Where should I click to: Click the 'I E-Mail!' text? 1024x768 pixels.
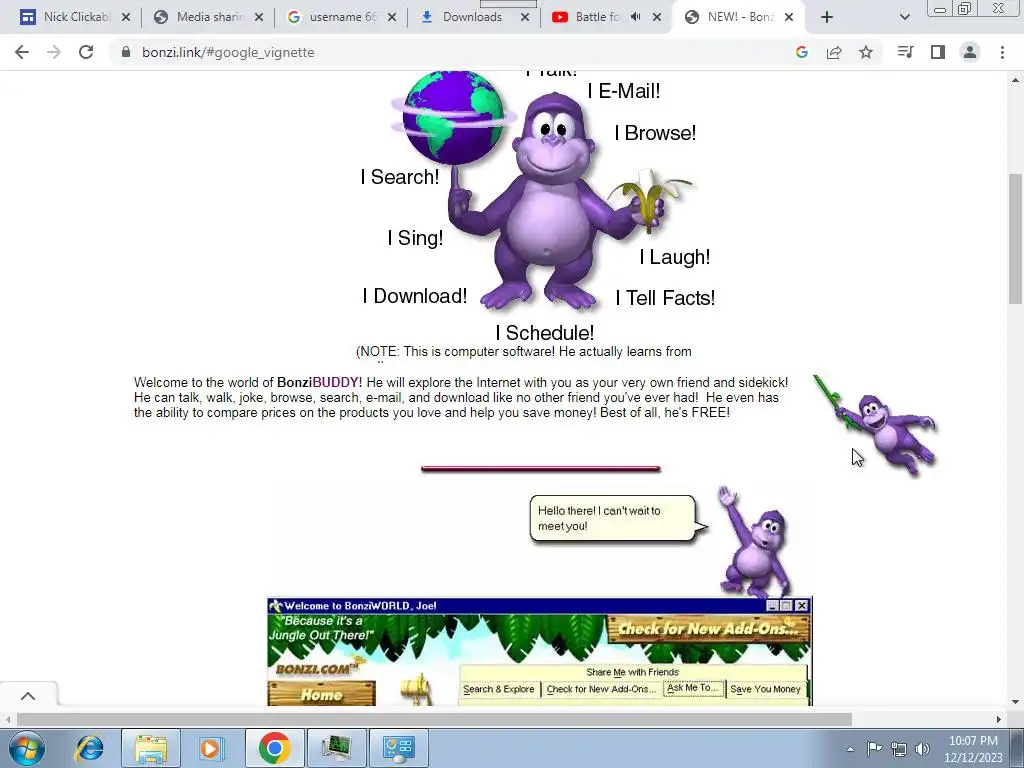(624, 91)
